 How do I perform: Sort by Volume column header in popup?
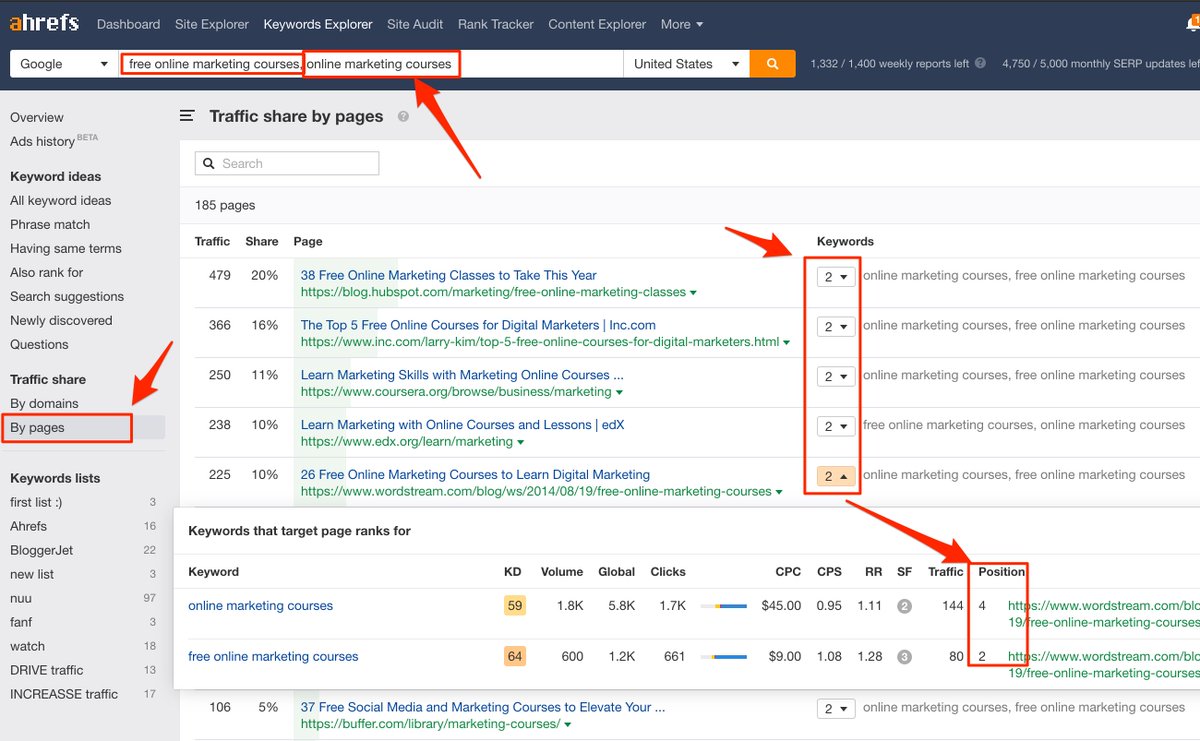[x=562, y=573]
